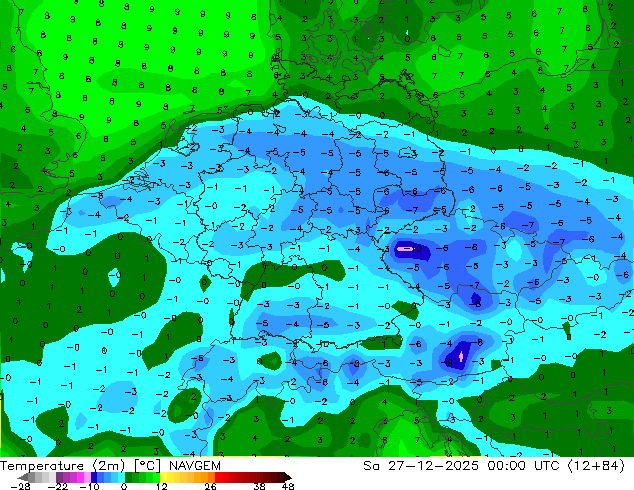Click the dark brown right arrow end of the legend
Screen dimensions: 634x490
coord(287,478)
